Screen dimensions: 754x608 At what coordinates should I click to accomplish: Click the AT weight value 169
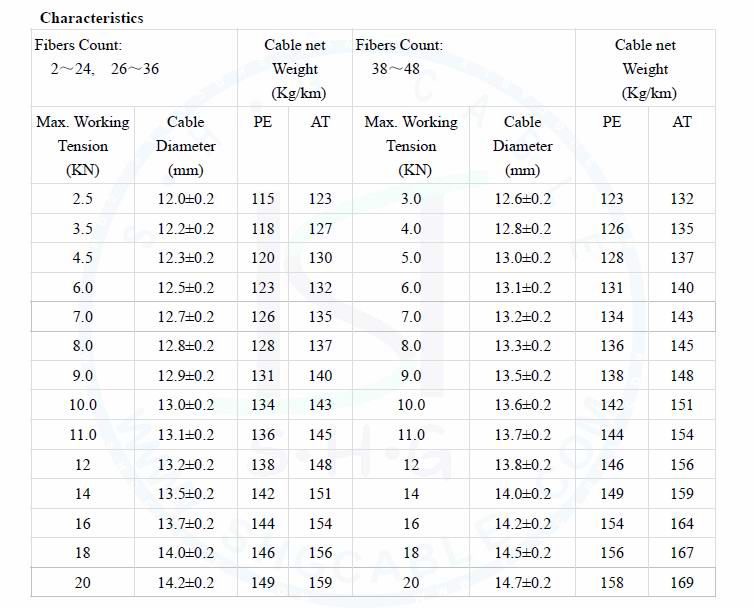[x=682, y=583]
